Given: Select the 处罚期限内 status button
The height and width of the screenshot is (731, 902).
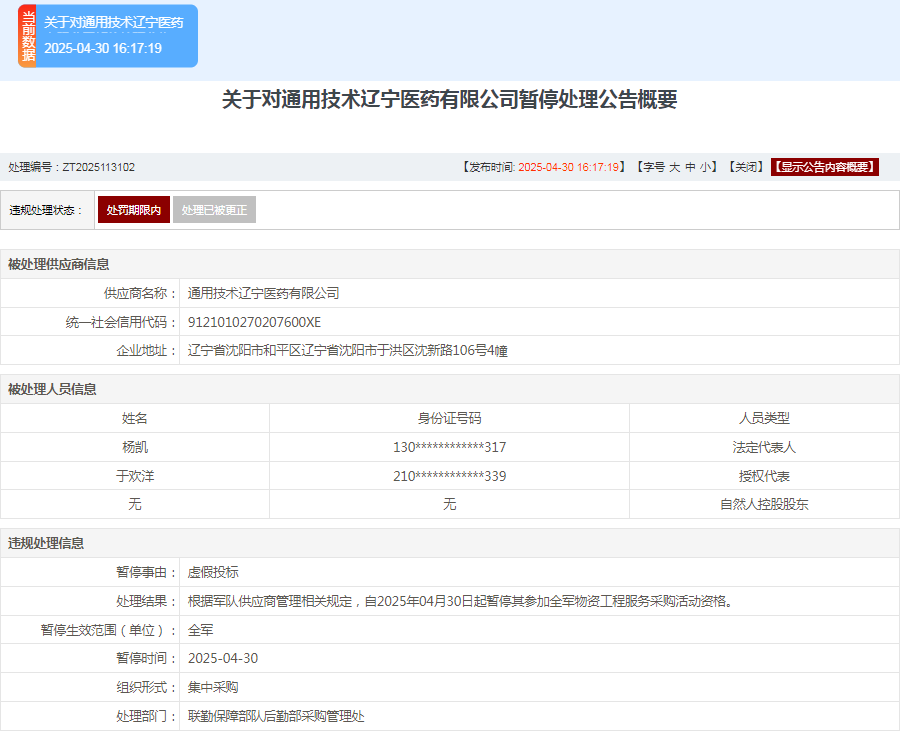Looking at the screenshot, I should point(133,210).
